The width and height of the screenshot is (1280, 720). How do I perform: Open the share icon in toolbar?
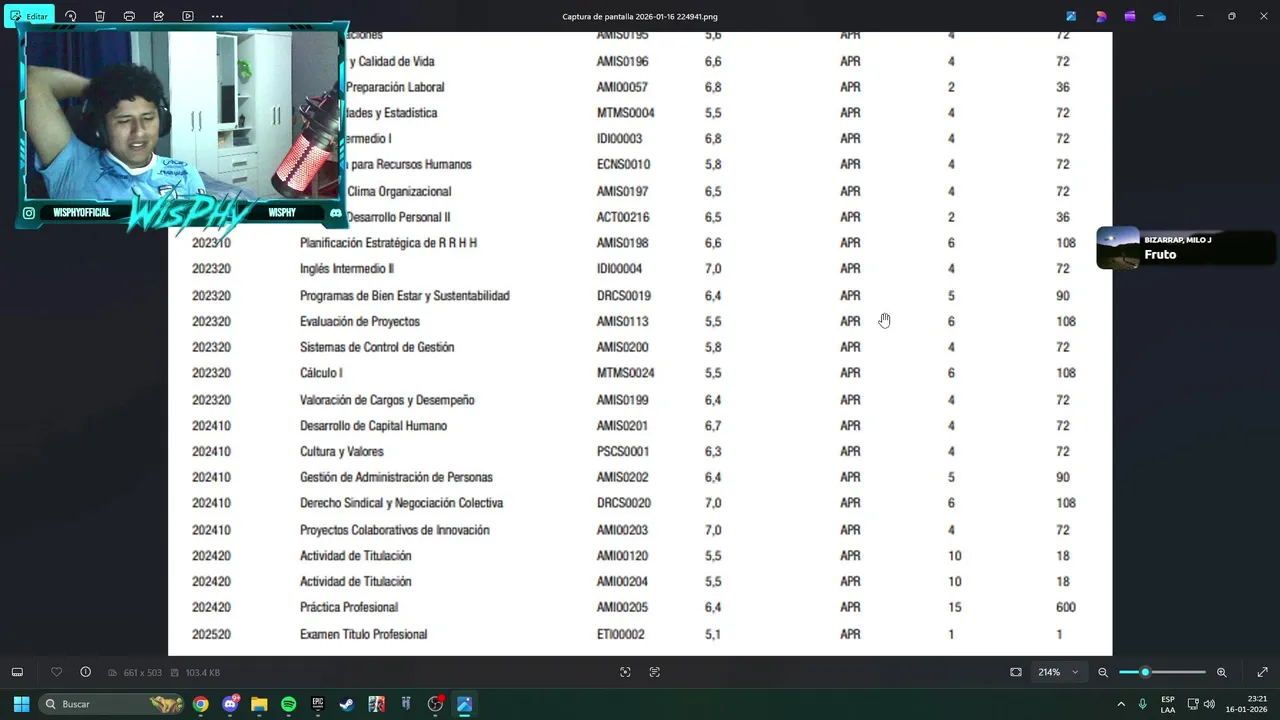(158, 16)
